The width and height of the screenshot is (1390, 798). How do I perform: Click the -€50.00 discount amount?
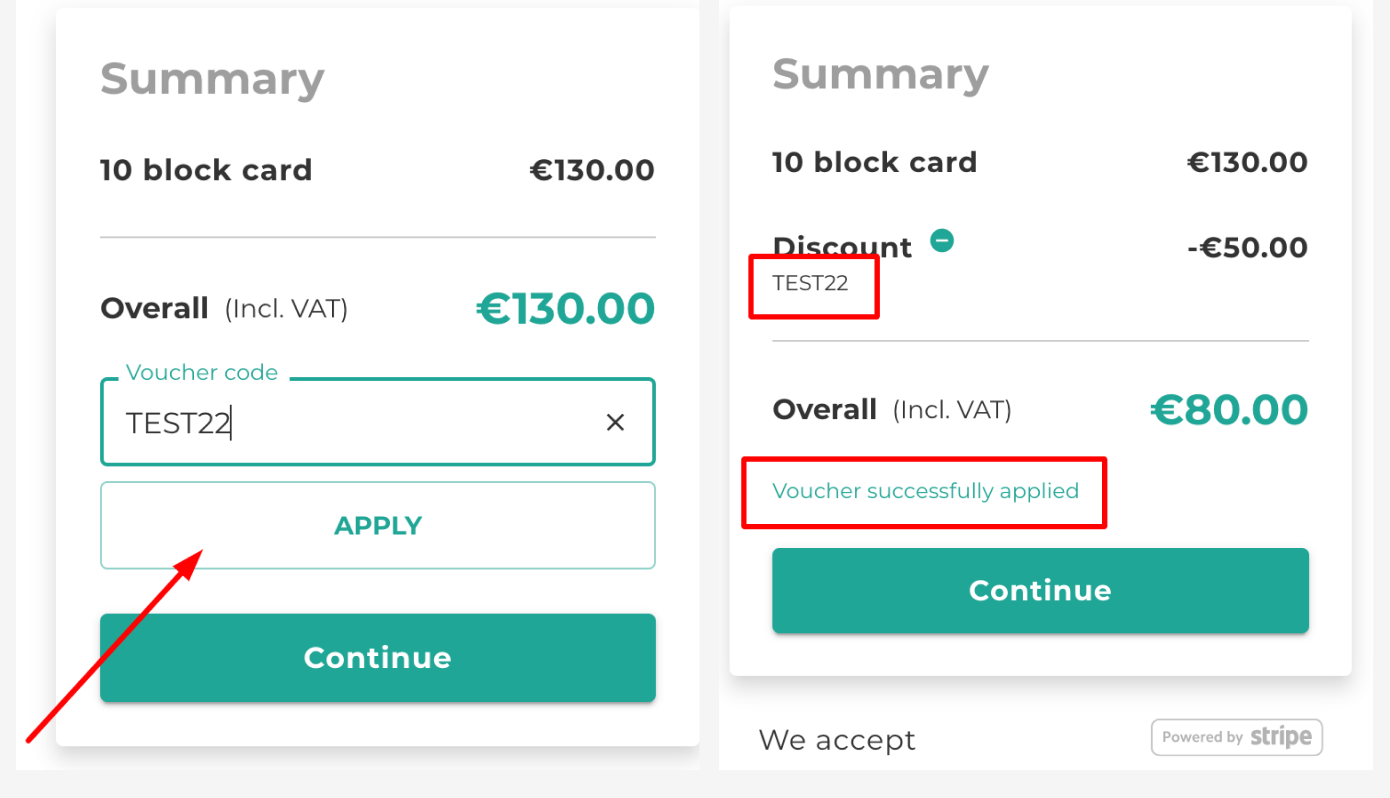(1247, 248)
